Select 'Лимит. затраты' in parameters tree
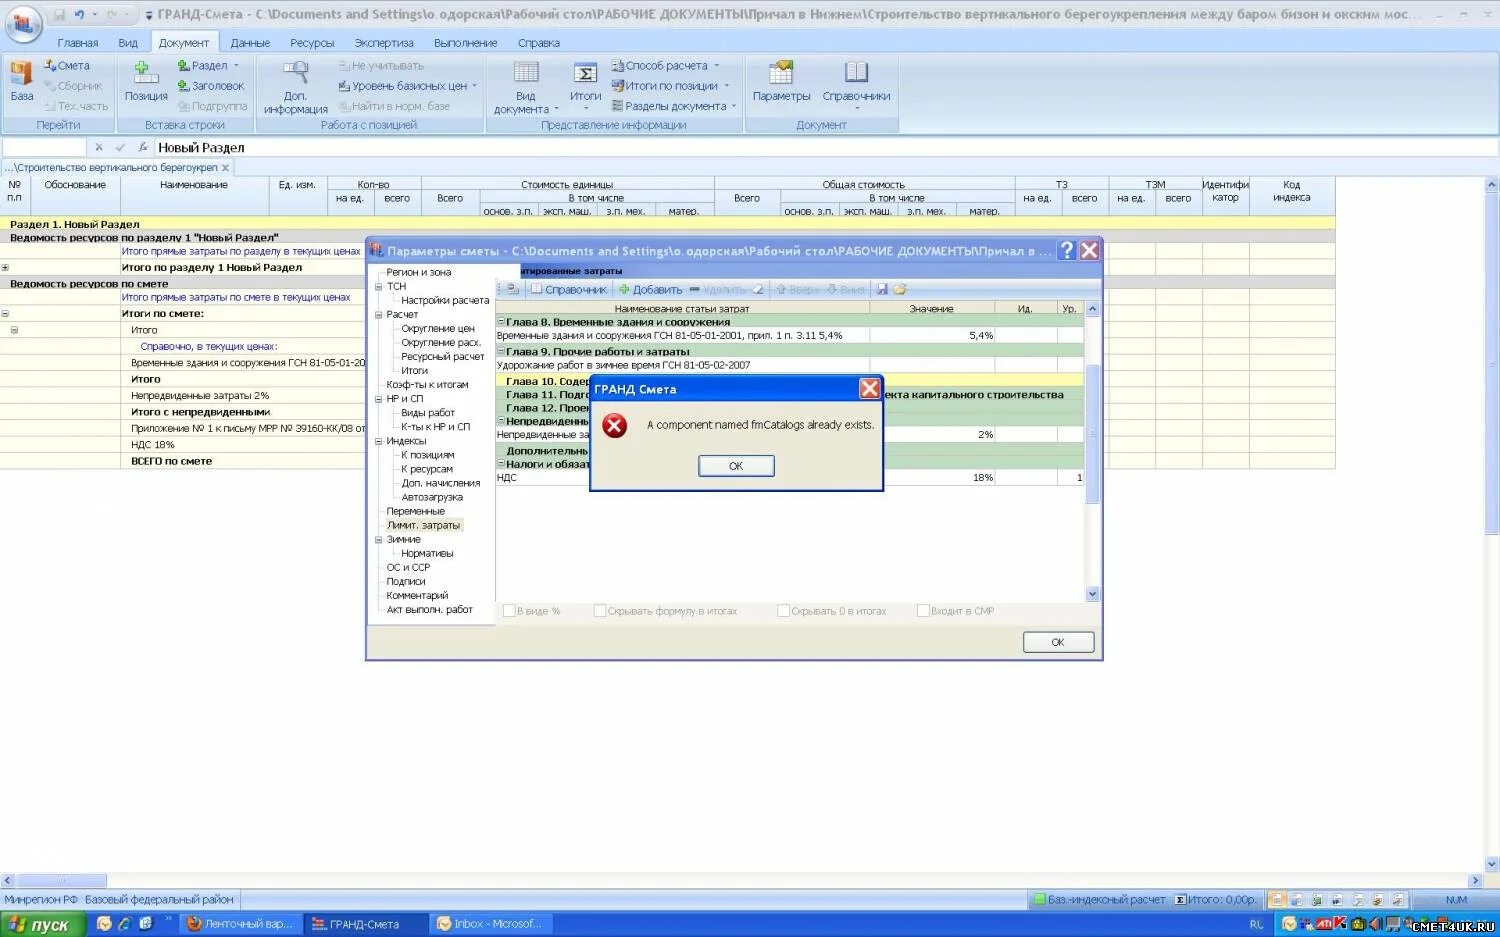The width and height of the screenshot is (1500, 937). coord(424,525)
